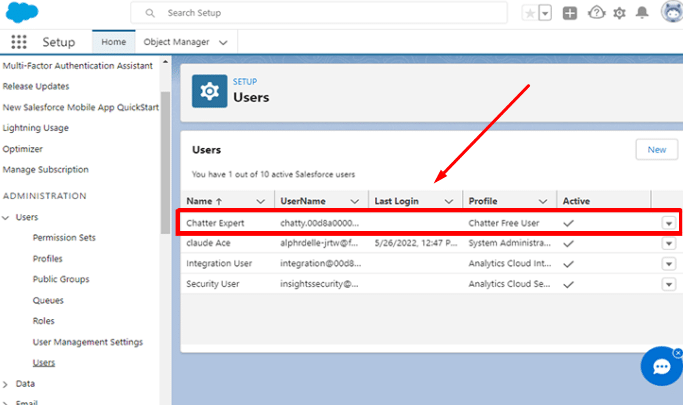Image resolution: width=683 pixels, height=405 pixels.
Task: Open Multi-Factor Authentication Assistant
Action: 78,66
